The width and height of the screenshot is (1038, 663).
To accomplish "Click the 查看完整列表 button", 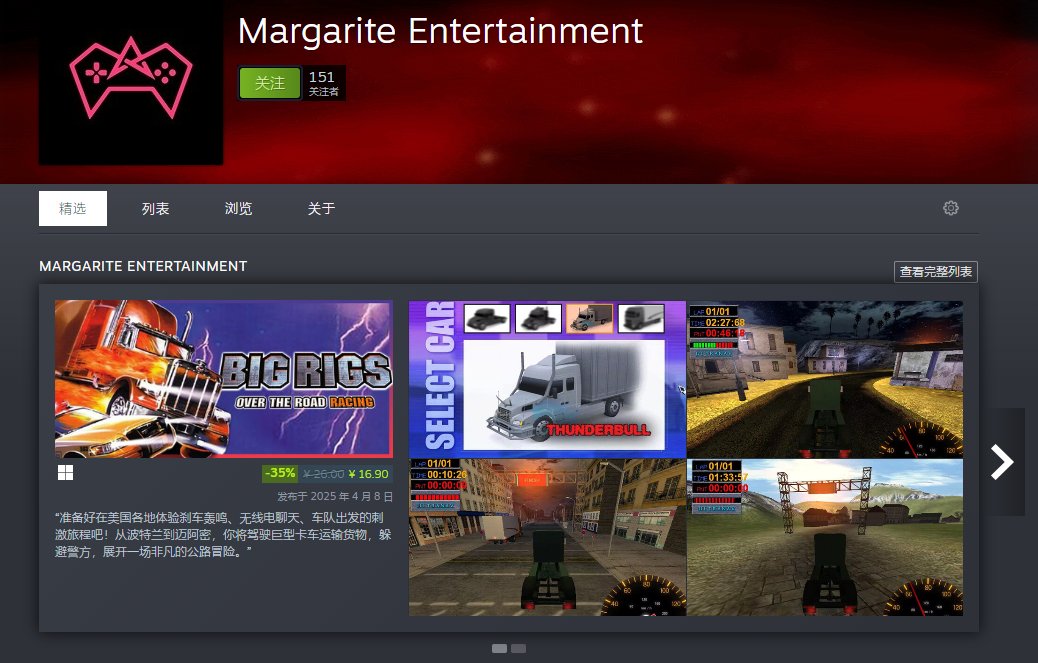I will click(x=935, y=272).
